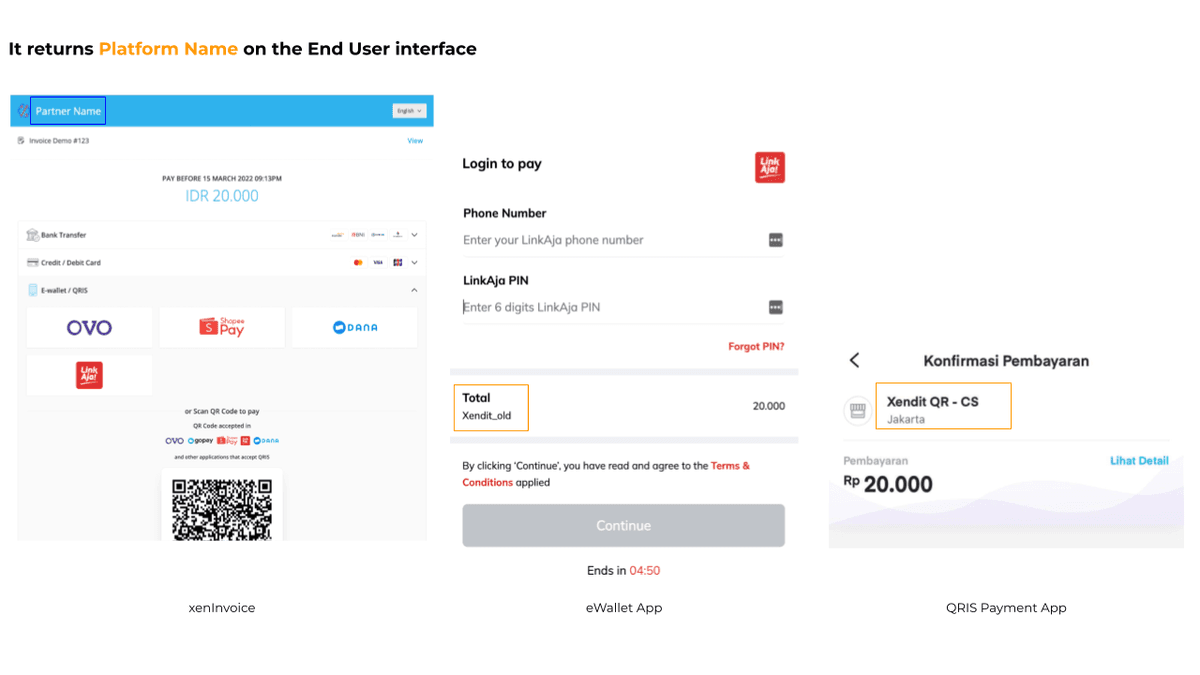This screenshot has height=675, width=1200.
Task: Select the OVO e-wallet payment tile
Action: click(89, 327)
